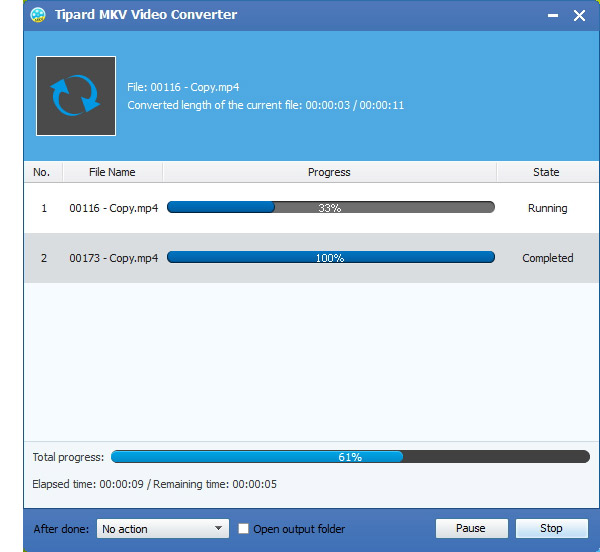Click the 100% progress bar

pos(331,257)
